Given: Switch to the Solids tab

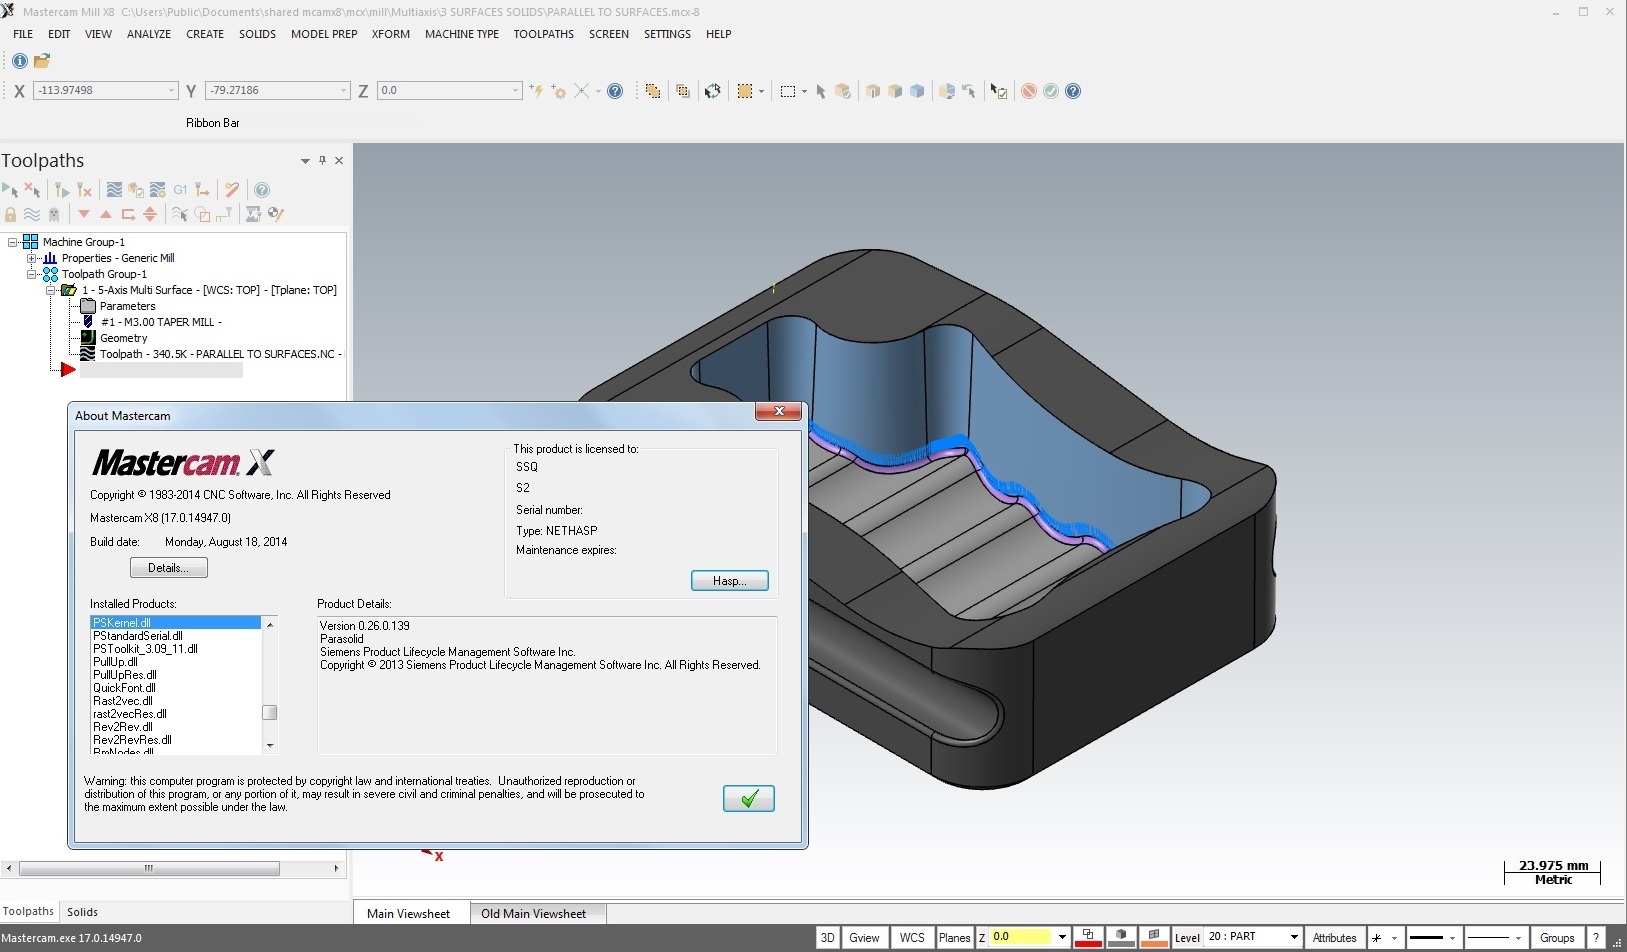Looking at the screenshot, I should point(82,912).
